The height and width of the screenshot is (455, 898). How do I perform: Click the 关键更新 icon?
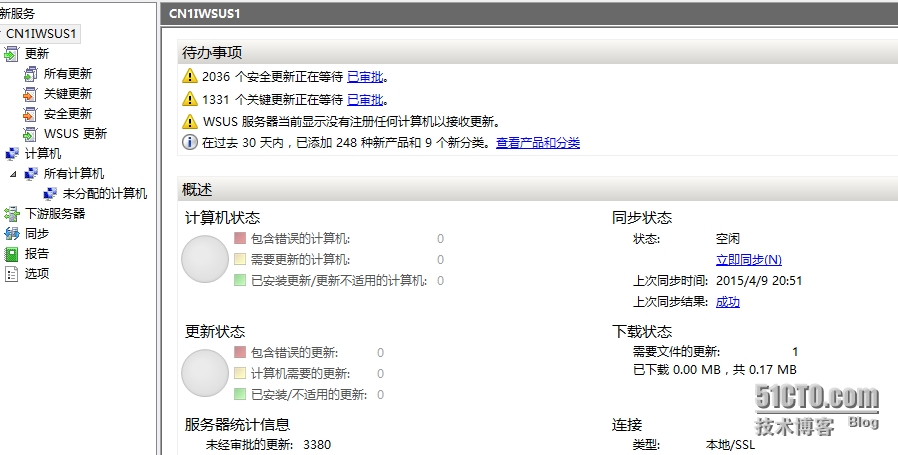[30, 94]
